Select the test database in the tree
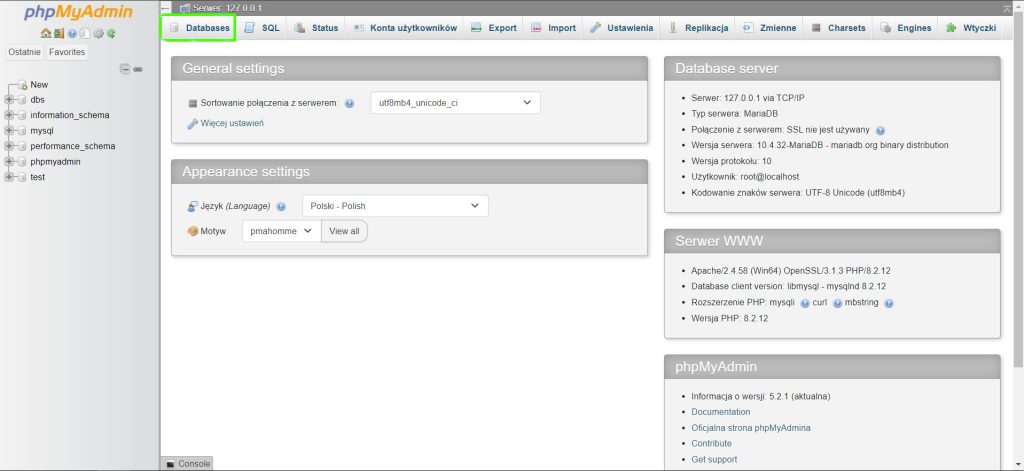This screenshot has height=471, width=1024. pos(38,177)
